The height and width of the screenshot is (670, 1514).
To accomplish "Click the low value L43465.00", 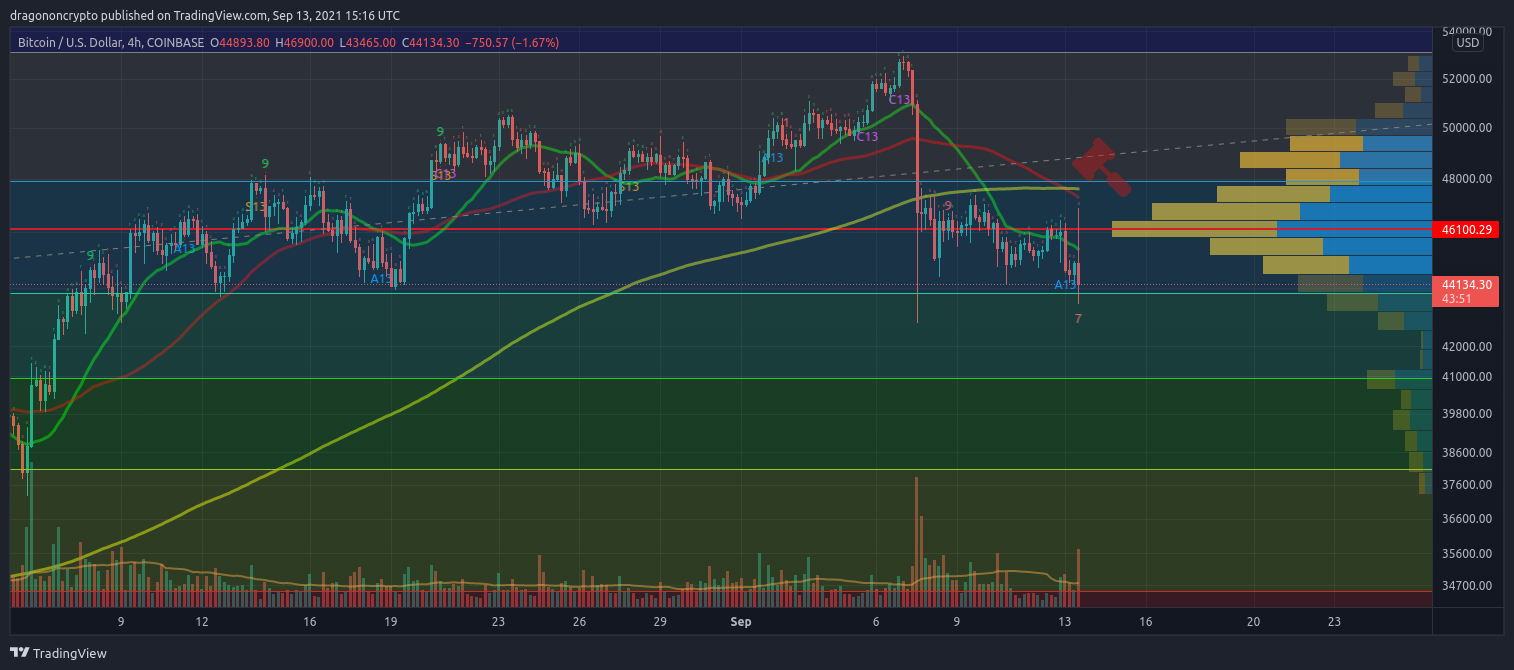I will pyautogui.click(x=369, y=43).
